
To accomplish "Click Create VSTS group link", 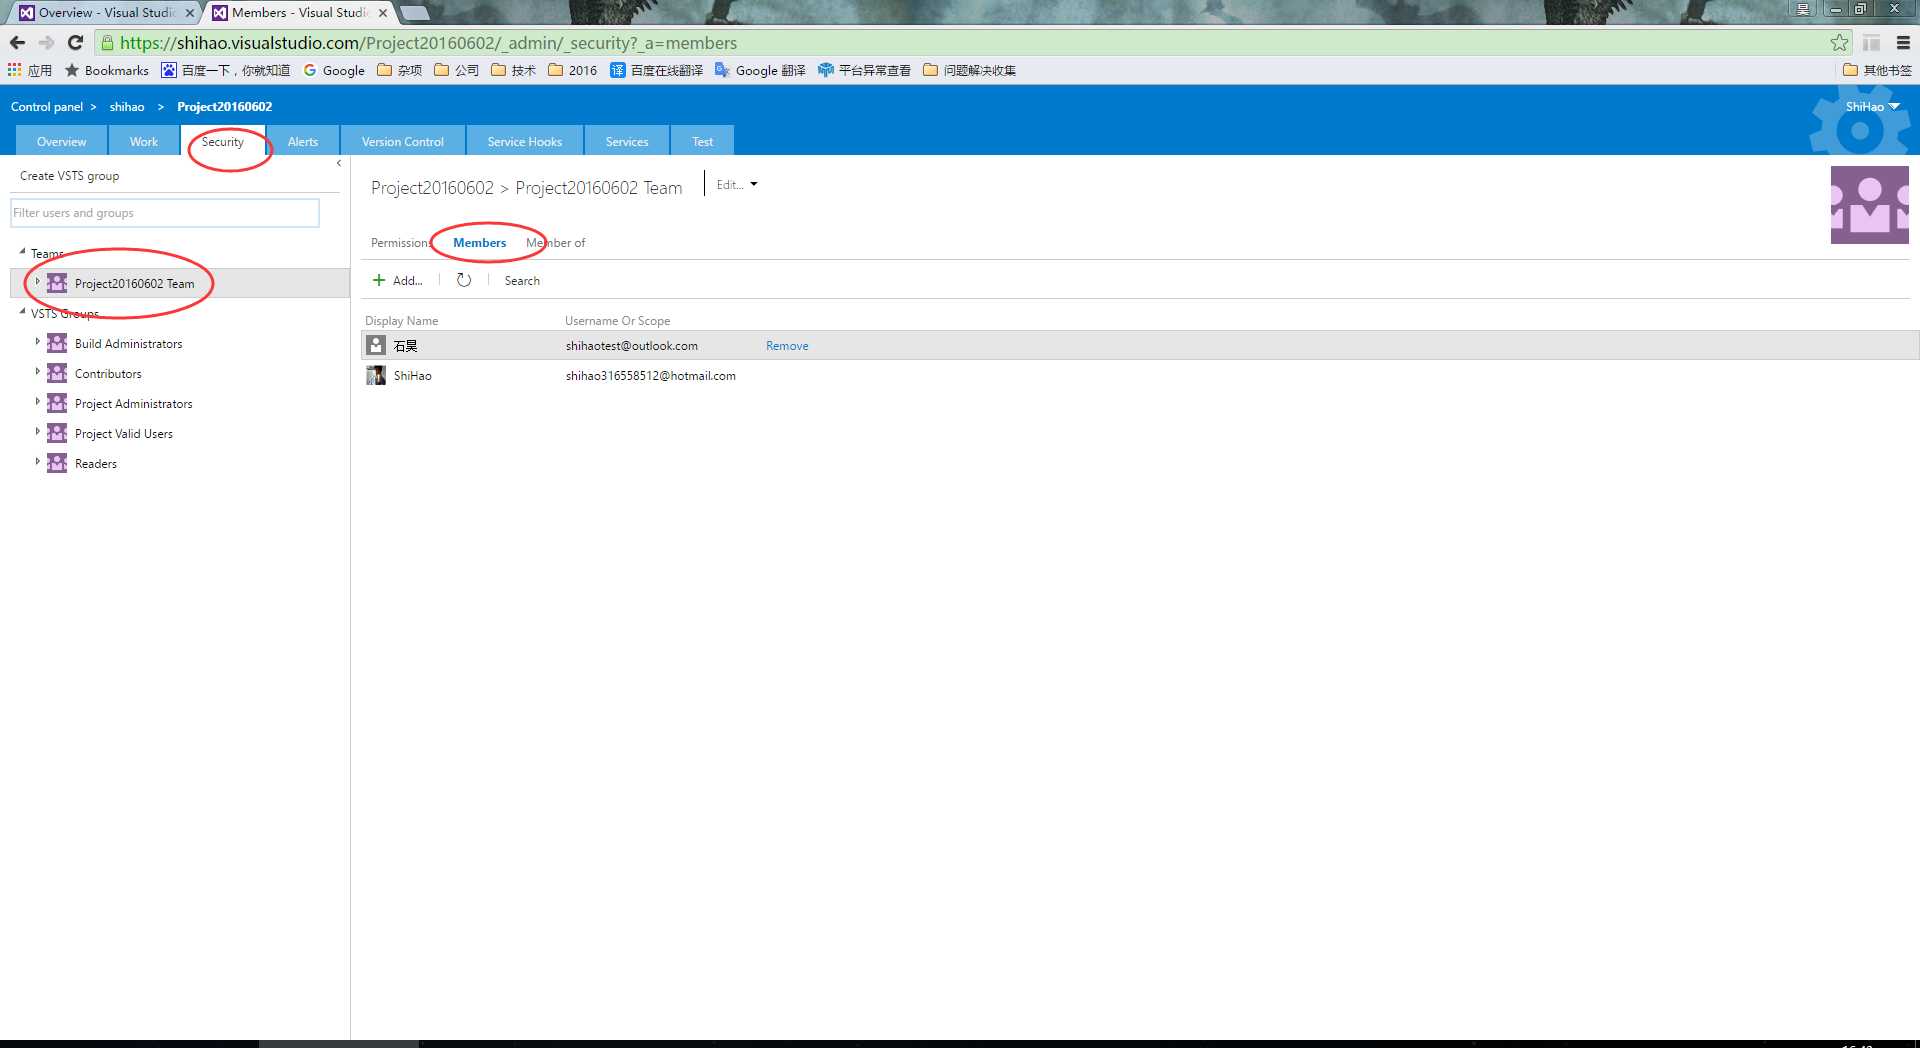I will [x=70, y=175].
